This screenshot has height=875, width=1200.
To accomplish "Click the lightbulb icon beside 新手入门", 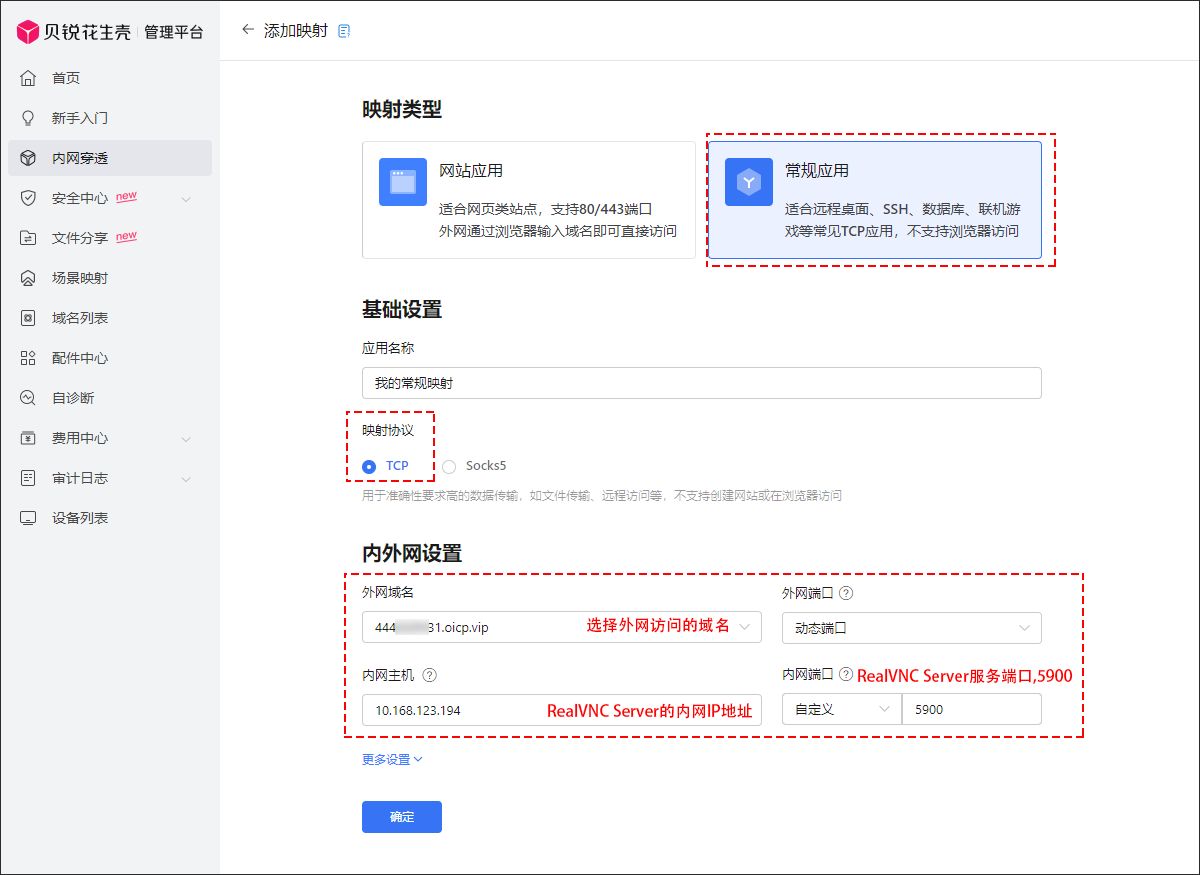I will click(28, 118).
